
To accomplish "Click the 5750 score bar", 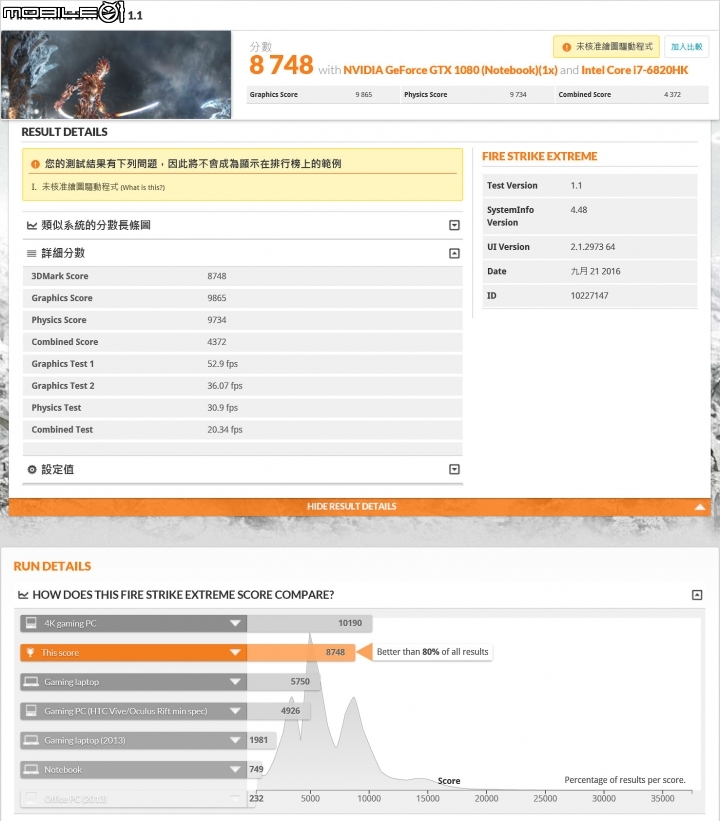I will pos(283,682).
